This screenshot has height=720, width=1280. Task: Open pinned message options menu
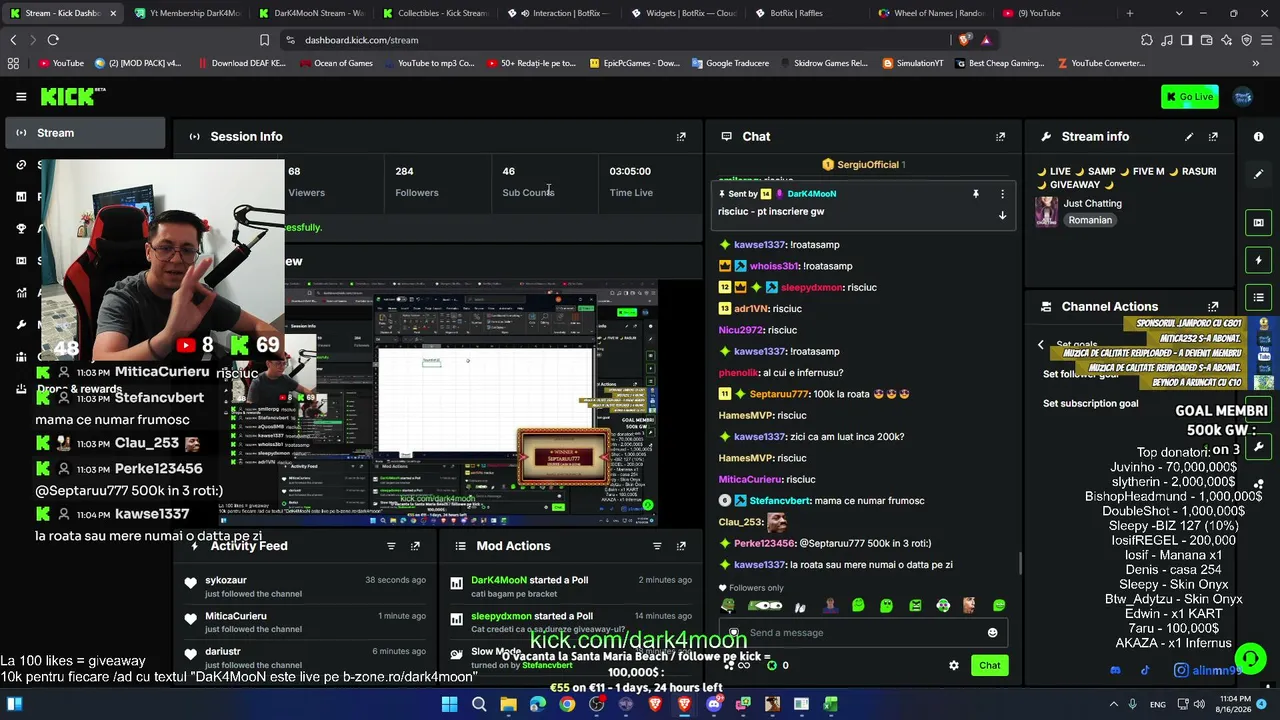pos(1002,194)
